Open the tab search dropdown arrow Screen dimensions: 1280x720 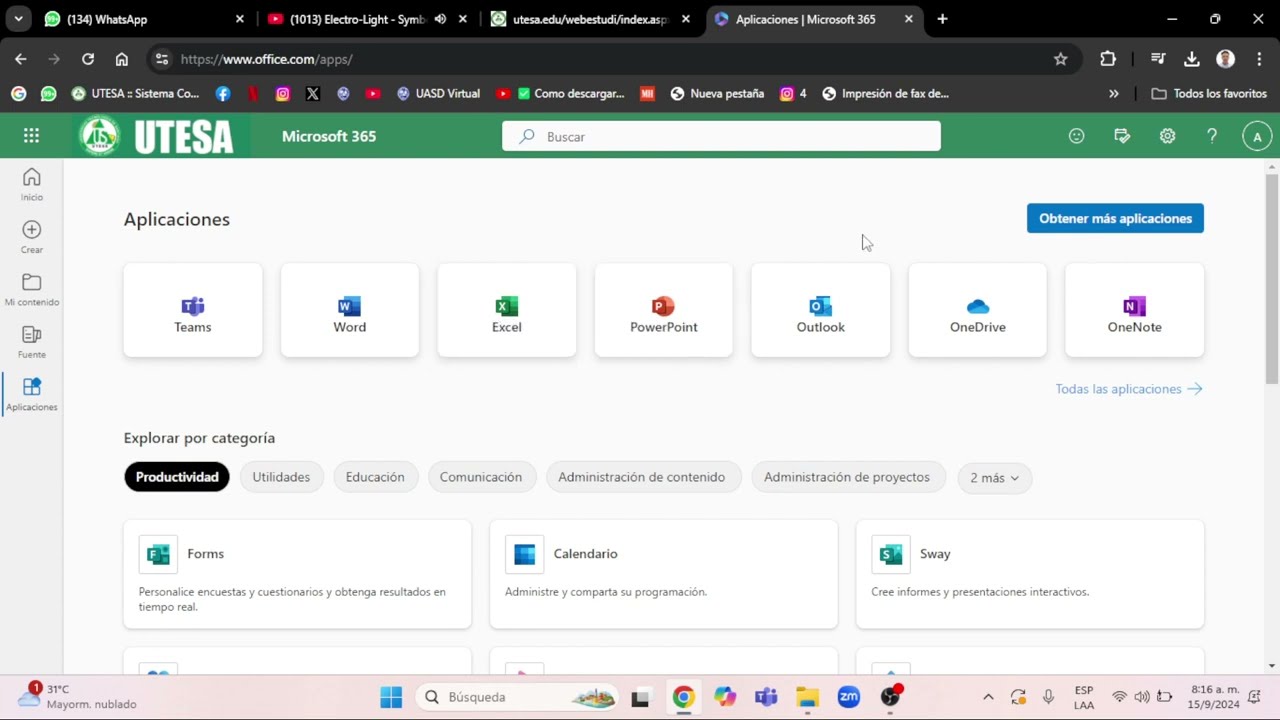coord(18,19)
